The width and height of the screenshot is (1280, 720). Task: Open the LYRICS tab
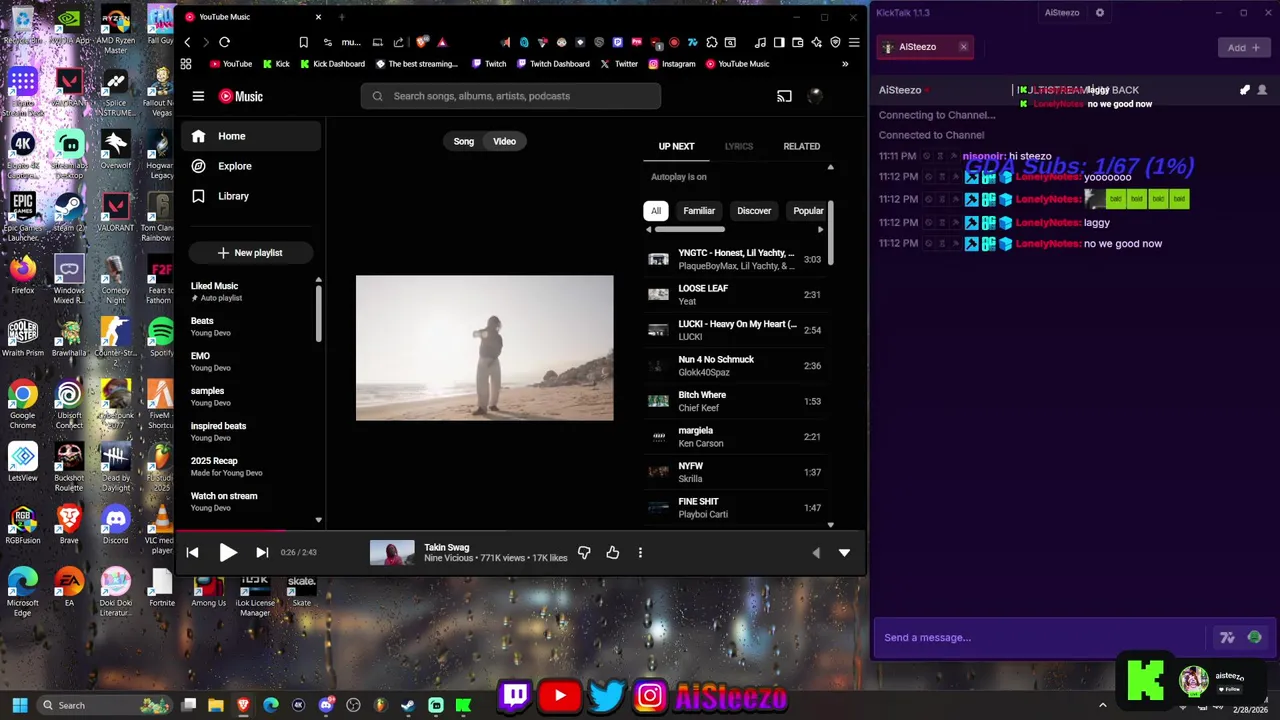[739, 146]
